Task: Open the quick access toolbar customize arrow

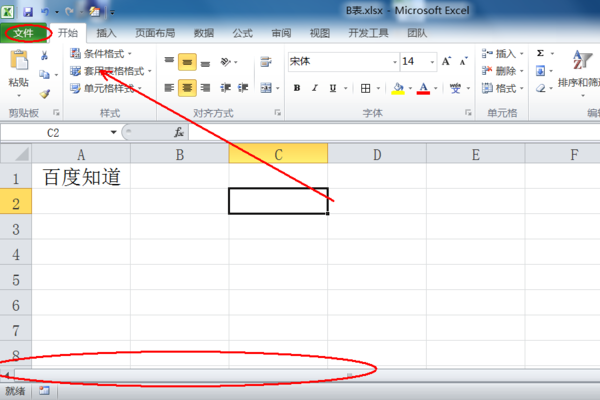Action: pyautogui.click(x=112, y=13)
